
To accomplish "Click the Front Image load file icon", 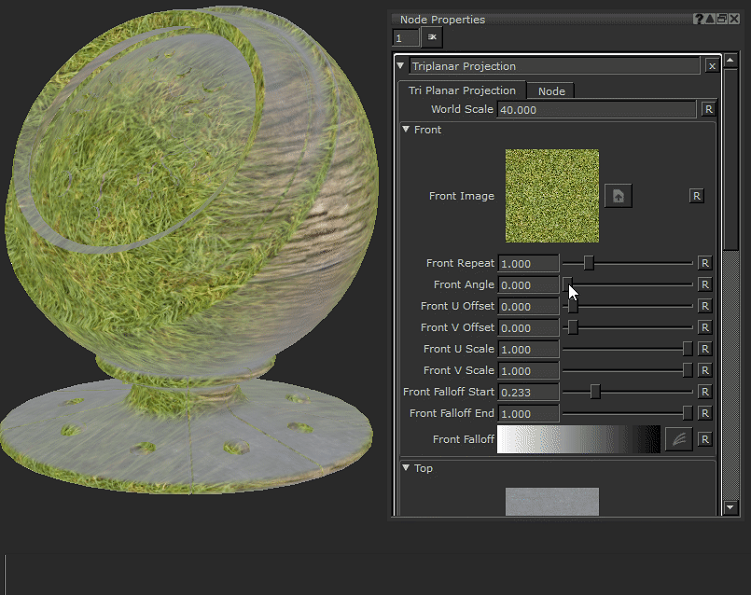I will tap(618, 196).
